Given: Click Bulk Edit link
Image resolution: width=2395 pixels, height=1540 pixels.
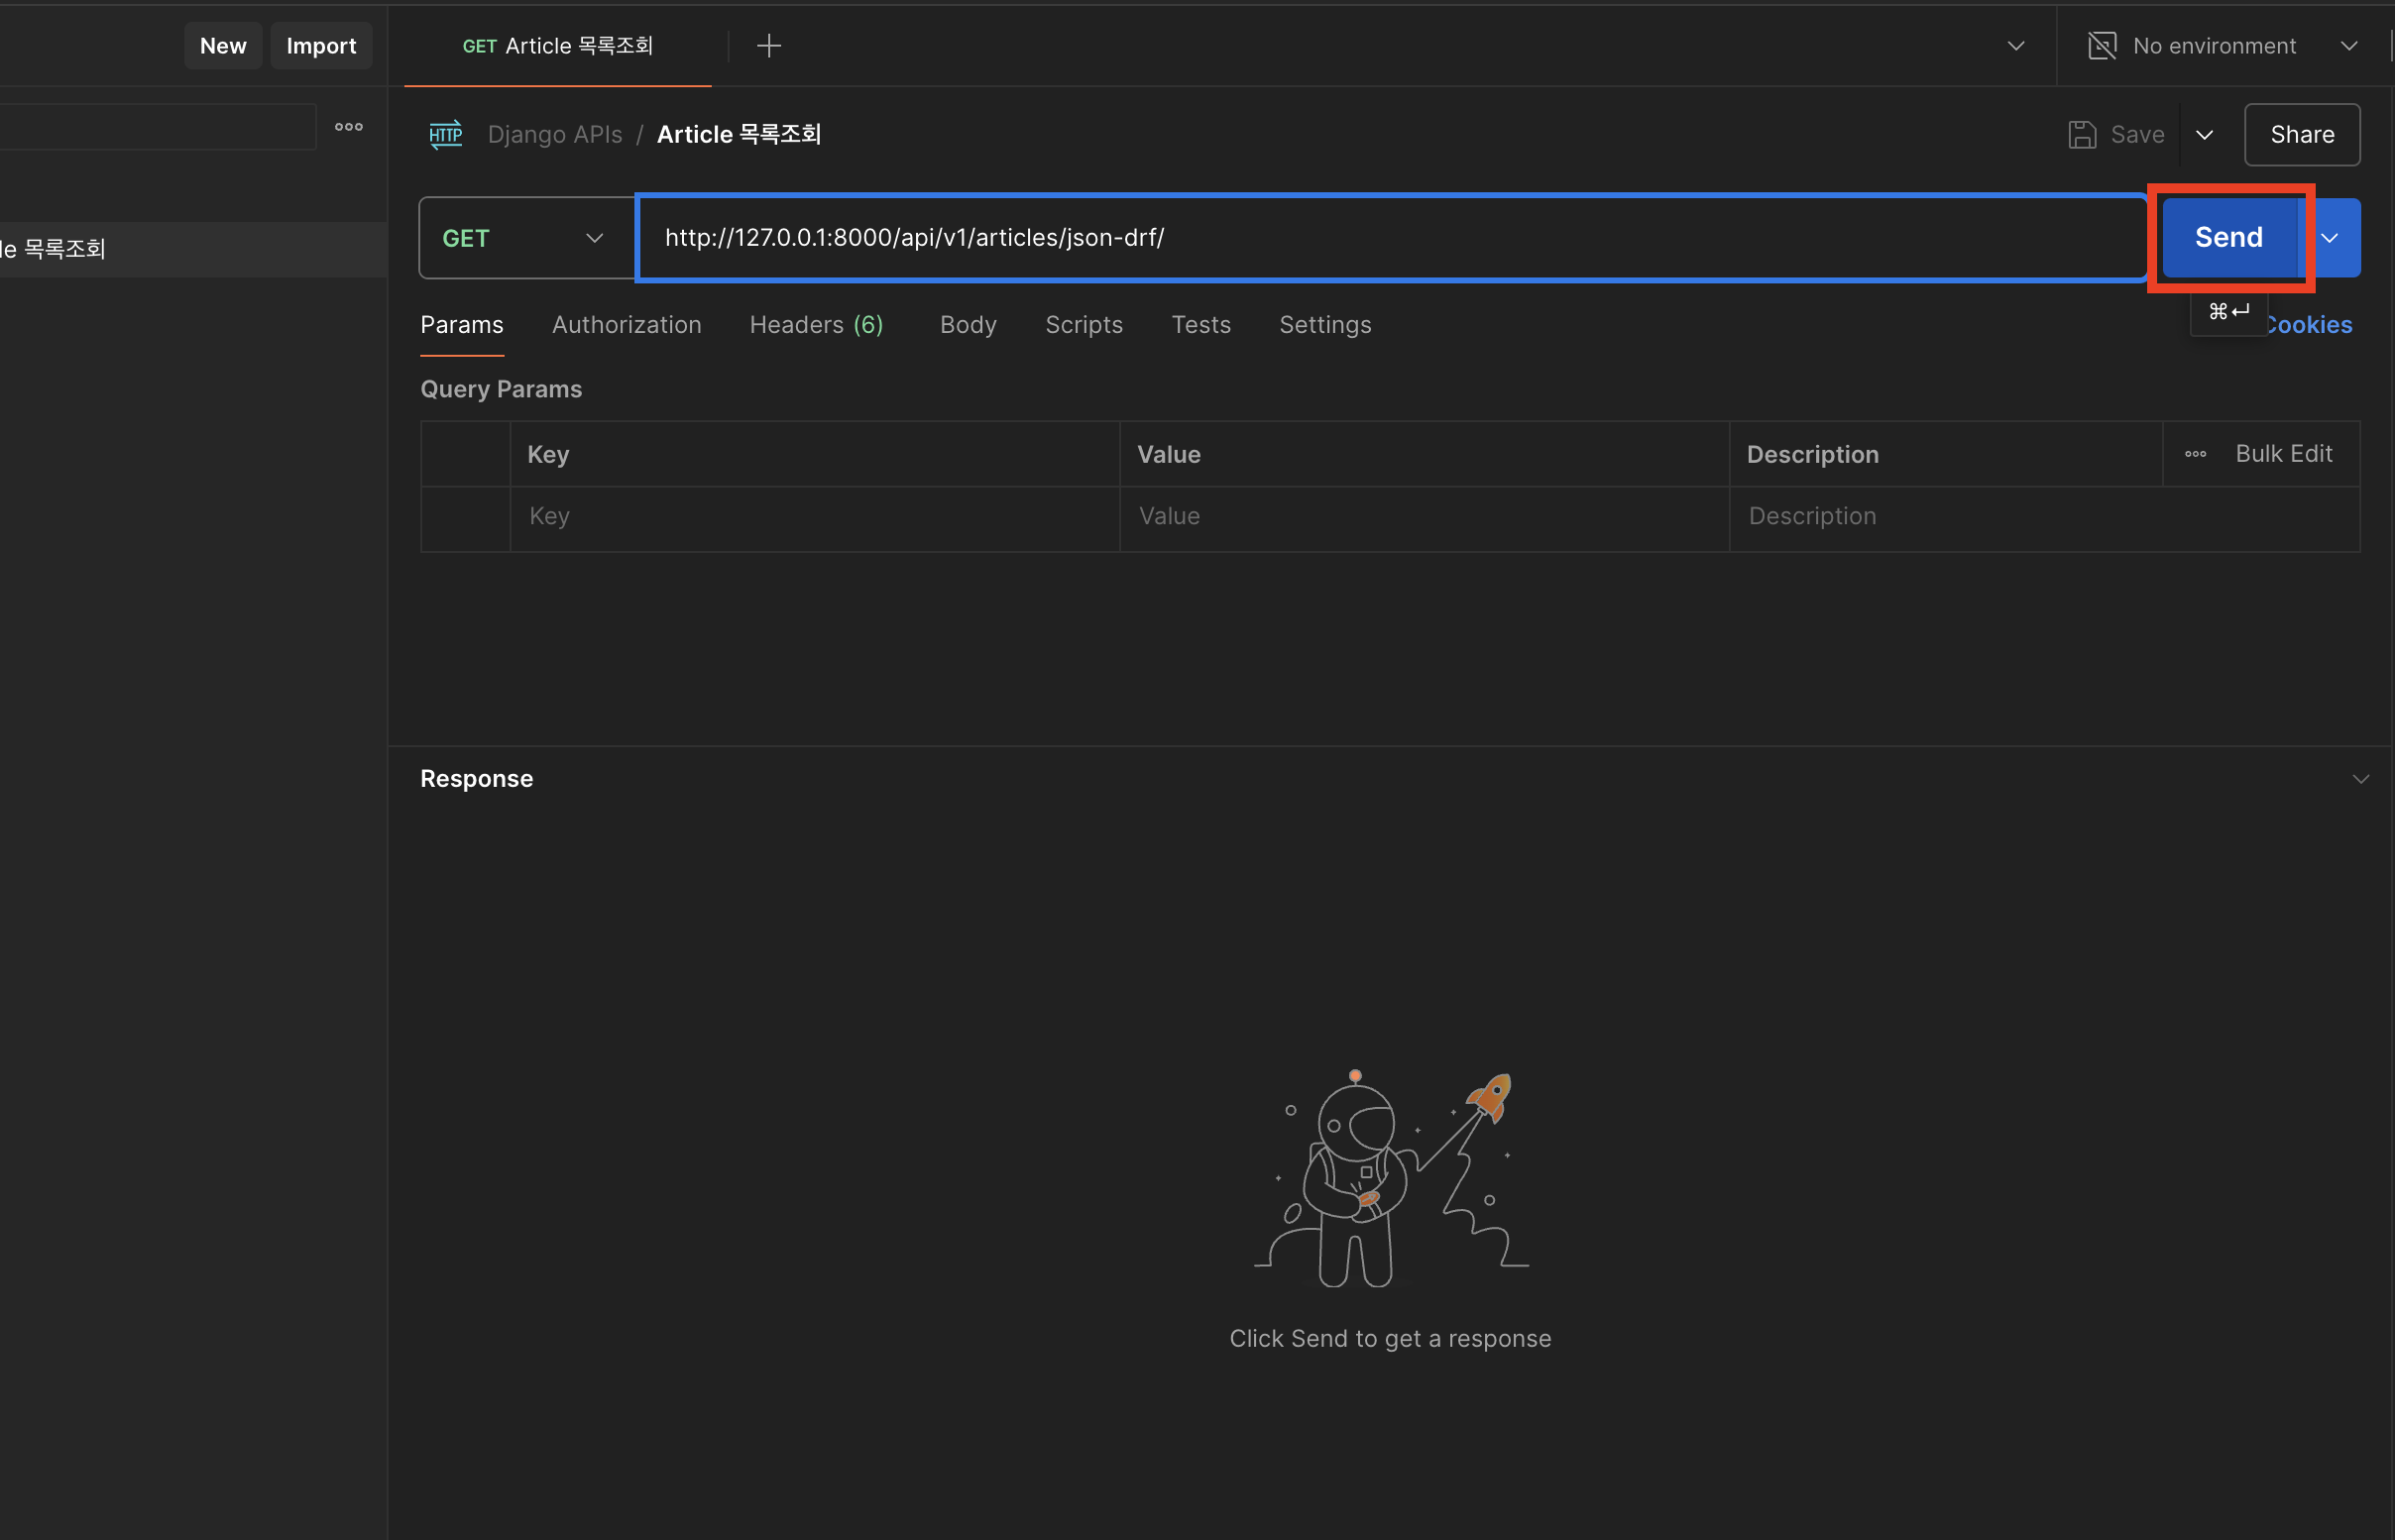Looking at the screenshot, I should (x=2283, y=454).
